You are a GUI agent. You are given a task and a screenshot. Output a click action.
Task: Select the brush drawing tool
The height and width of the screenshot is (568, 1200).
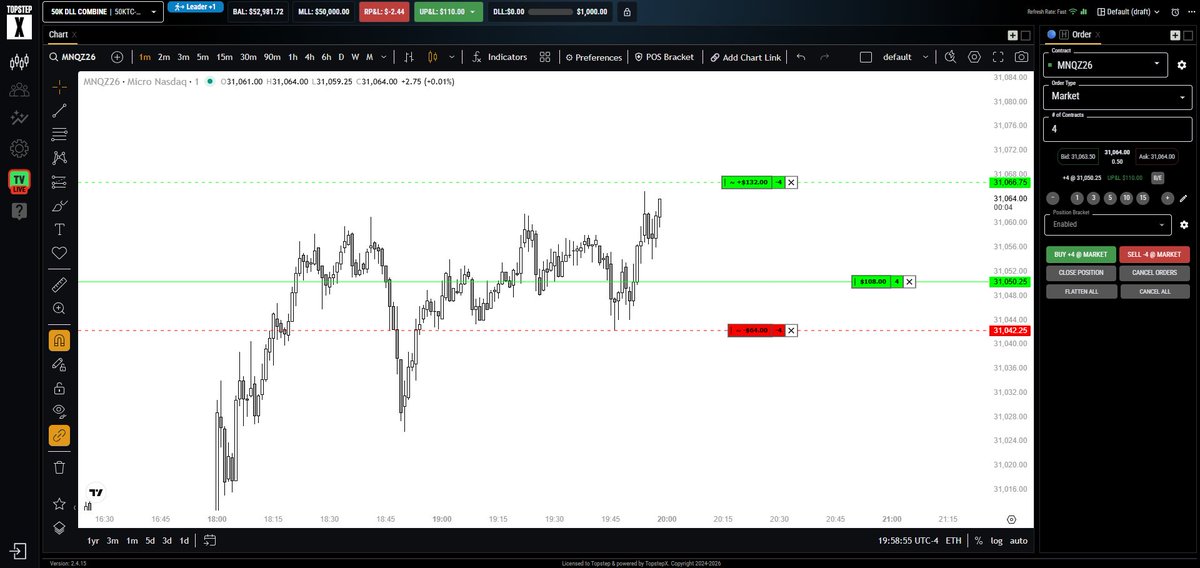click(x=59, y=206)
